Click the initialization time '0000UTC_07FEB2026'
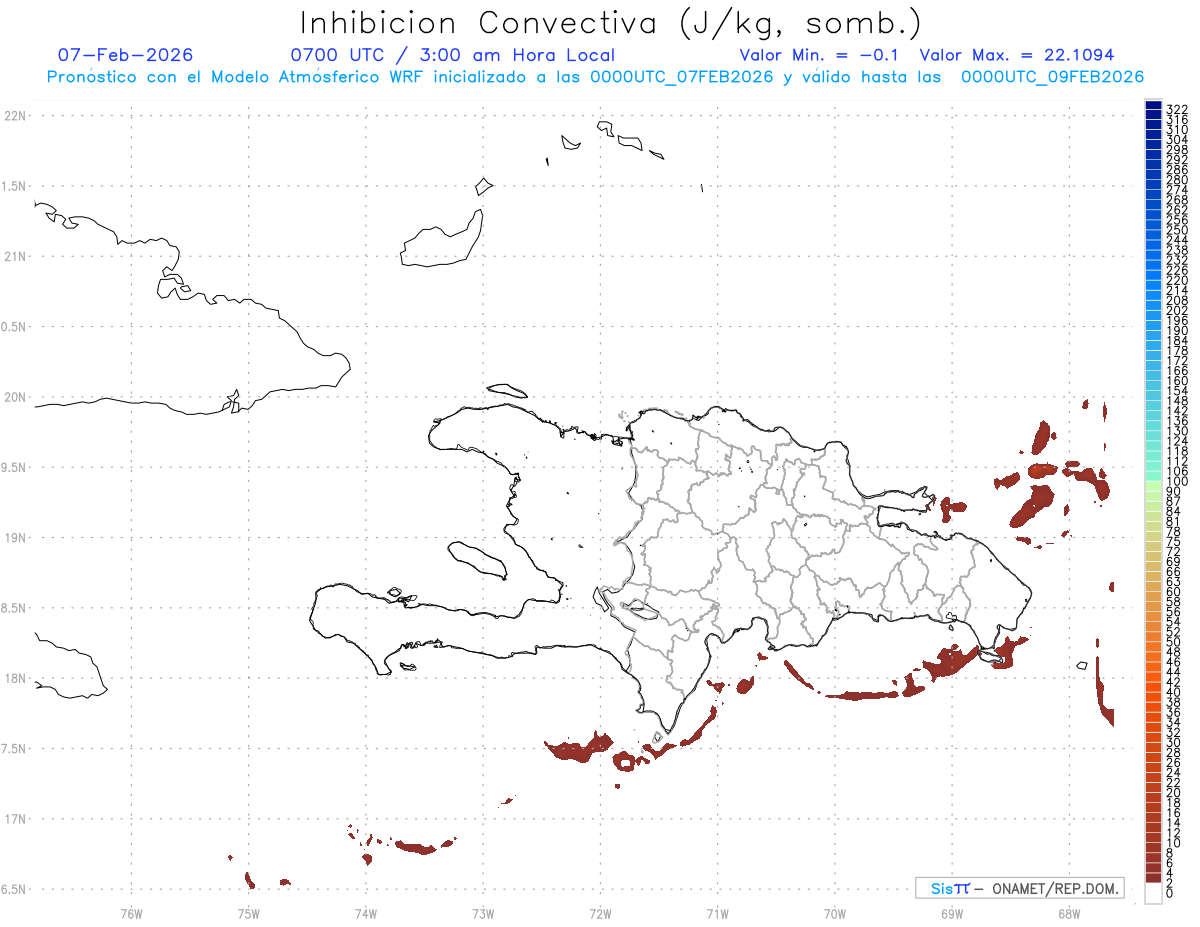 pos(682,77)
